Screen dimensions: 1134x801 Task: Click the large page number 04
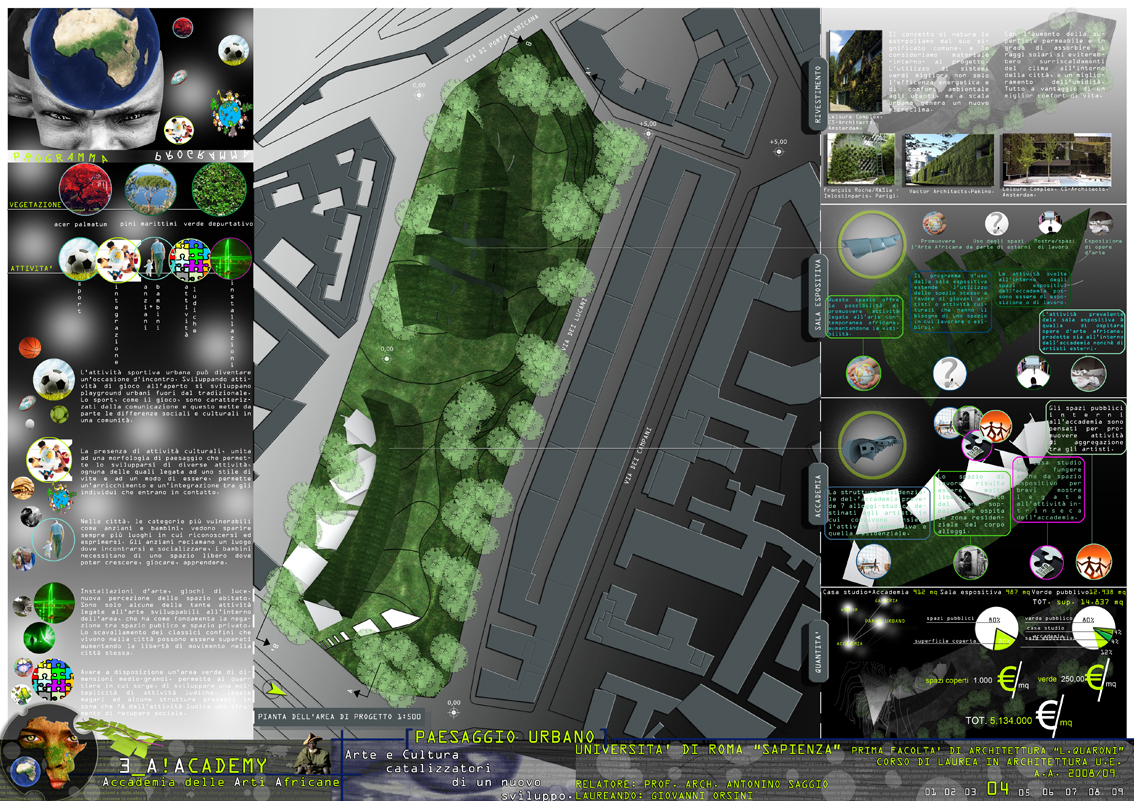point(997,790)
